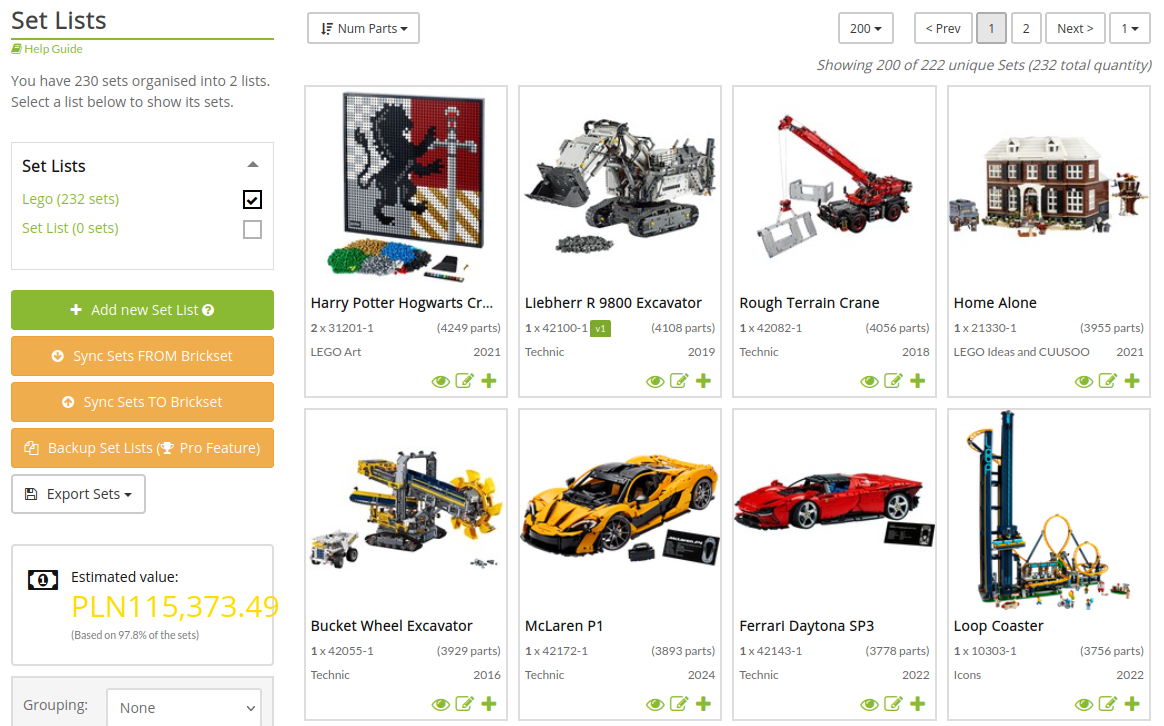Go to page 2 of sets
This screenshot has width=1164, height=726.
(1026, 28)
